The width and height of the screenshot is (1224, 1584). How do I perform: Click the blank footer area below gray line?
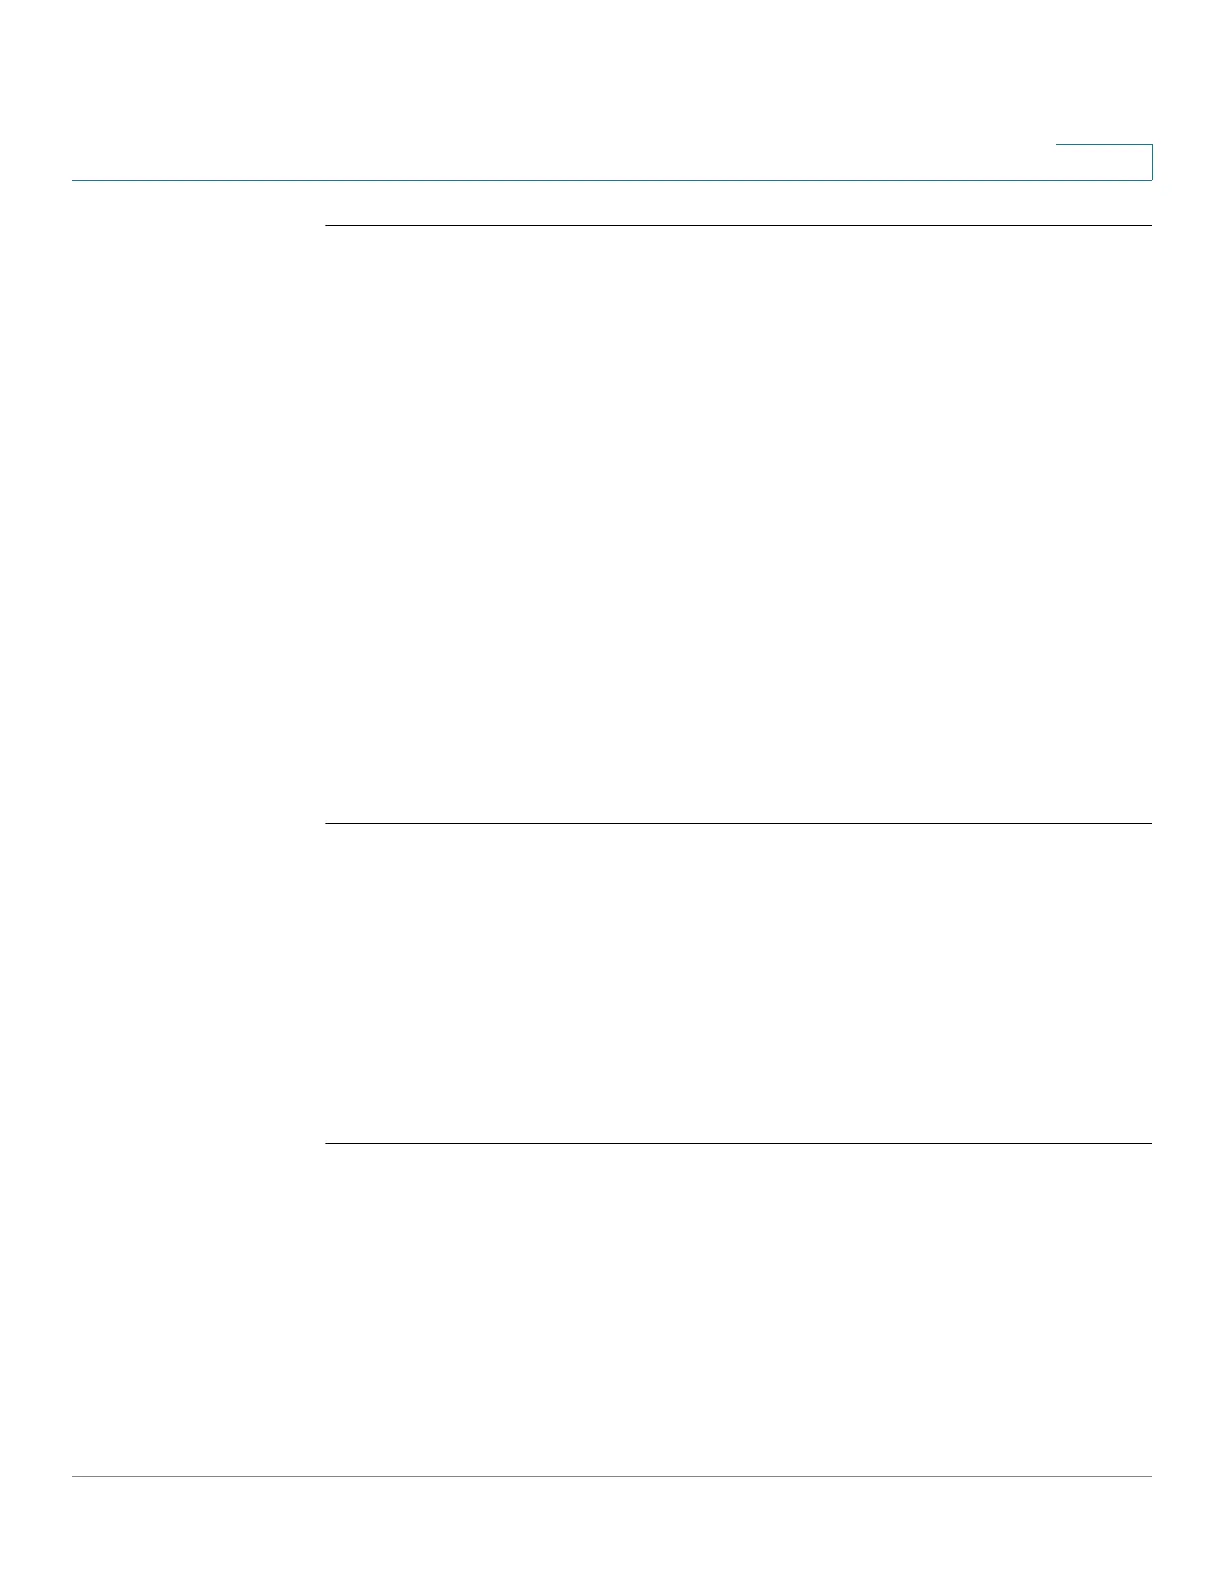(612, 1530)
